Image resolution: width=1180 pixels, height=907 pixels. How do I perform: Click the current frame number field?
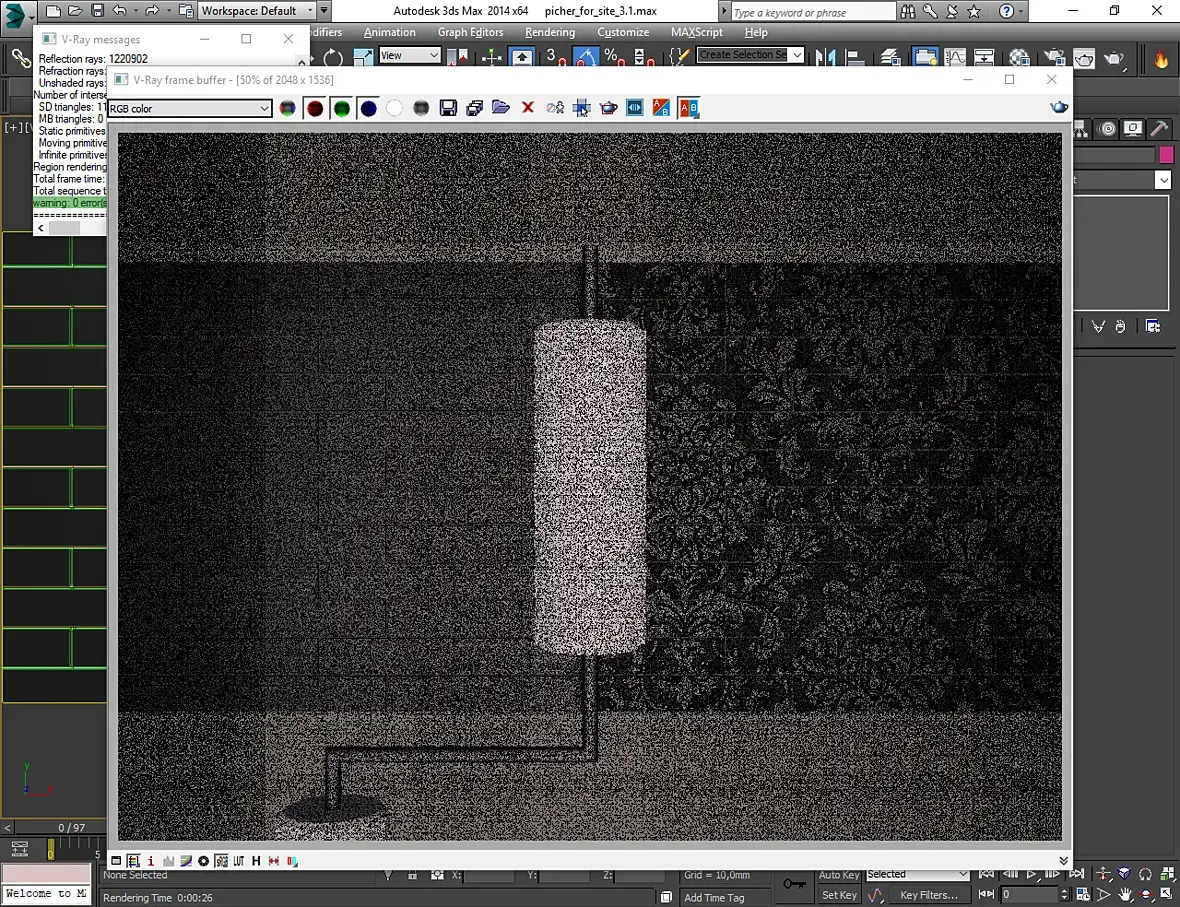[x=1029, y=894]
